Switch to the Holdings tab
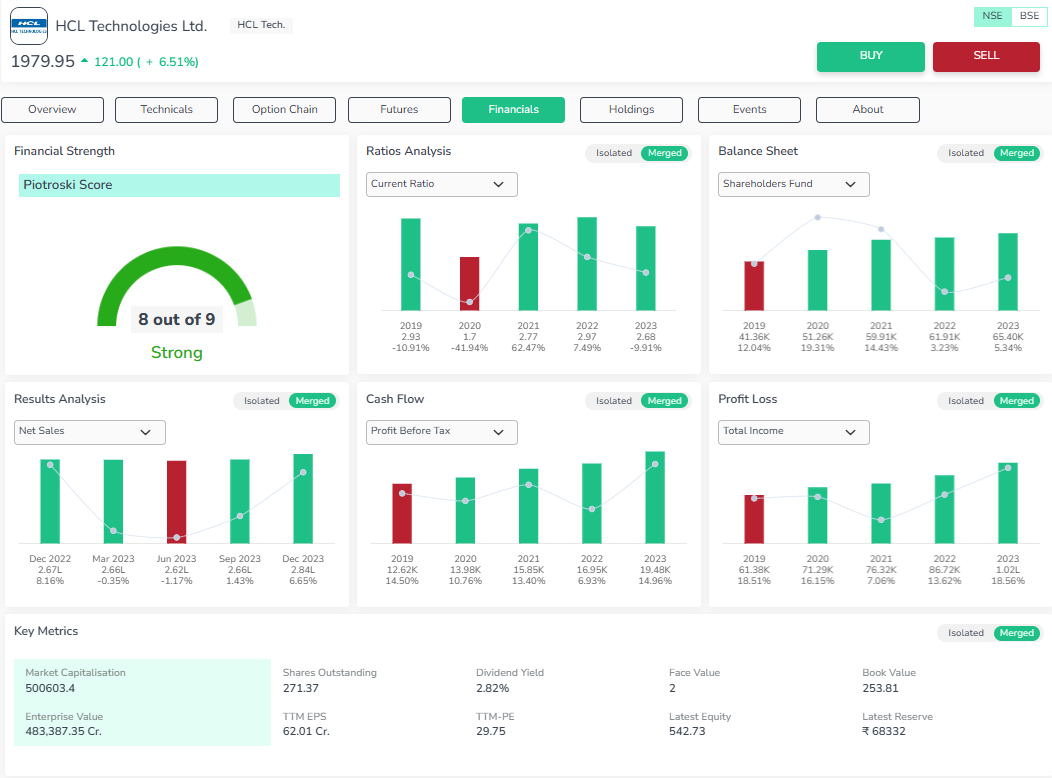Screen dimensions: 1052x778 [631, 110]
